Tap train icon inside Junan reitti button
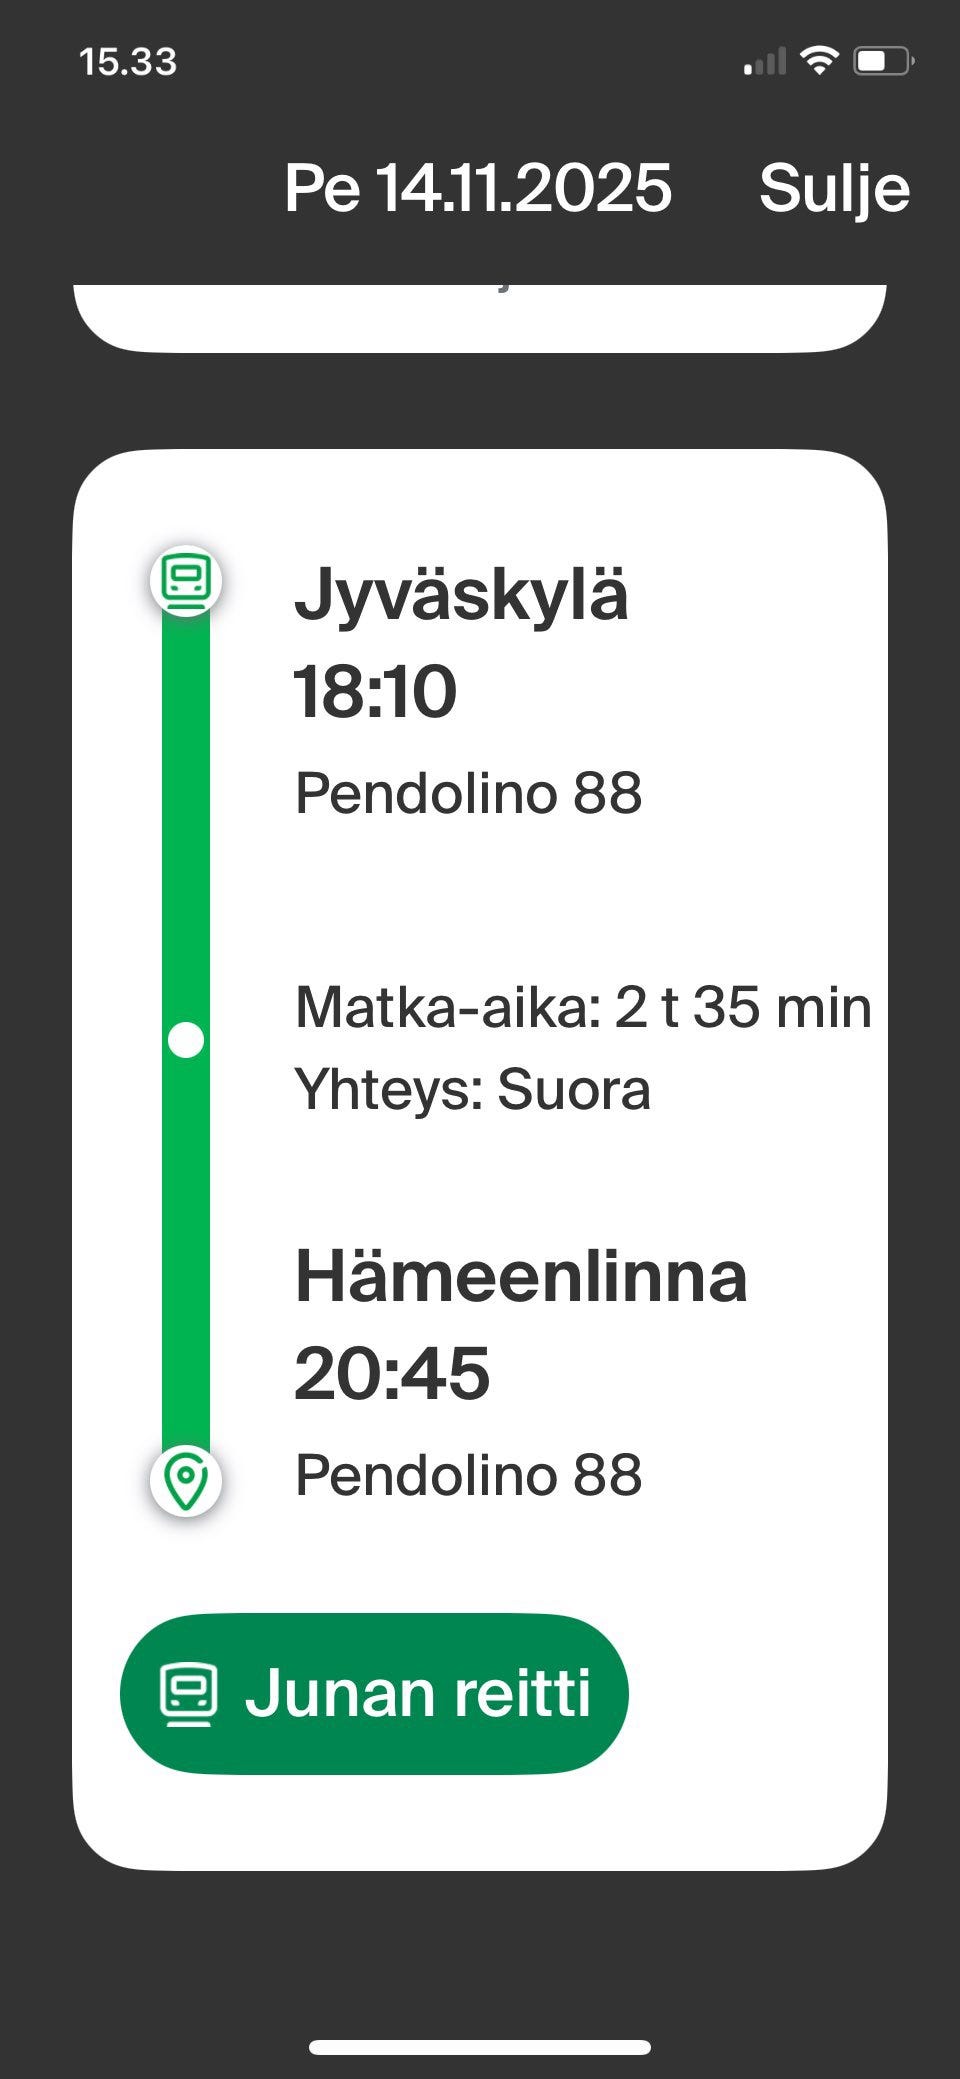 point(188,1694)
